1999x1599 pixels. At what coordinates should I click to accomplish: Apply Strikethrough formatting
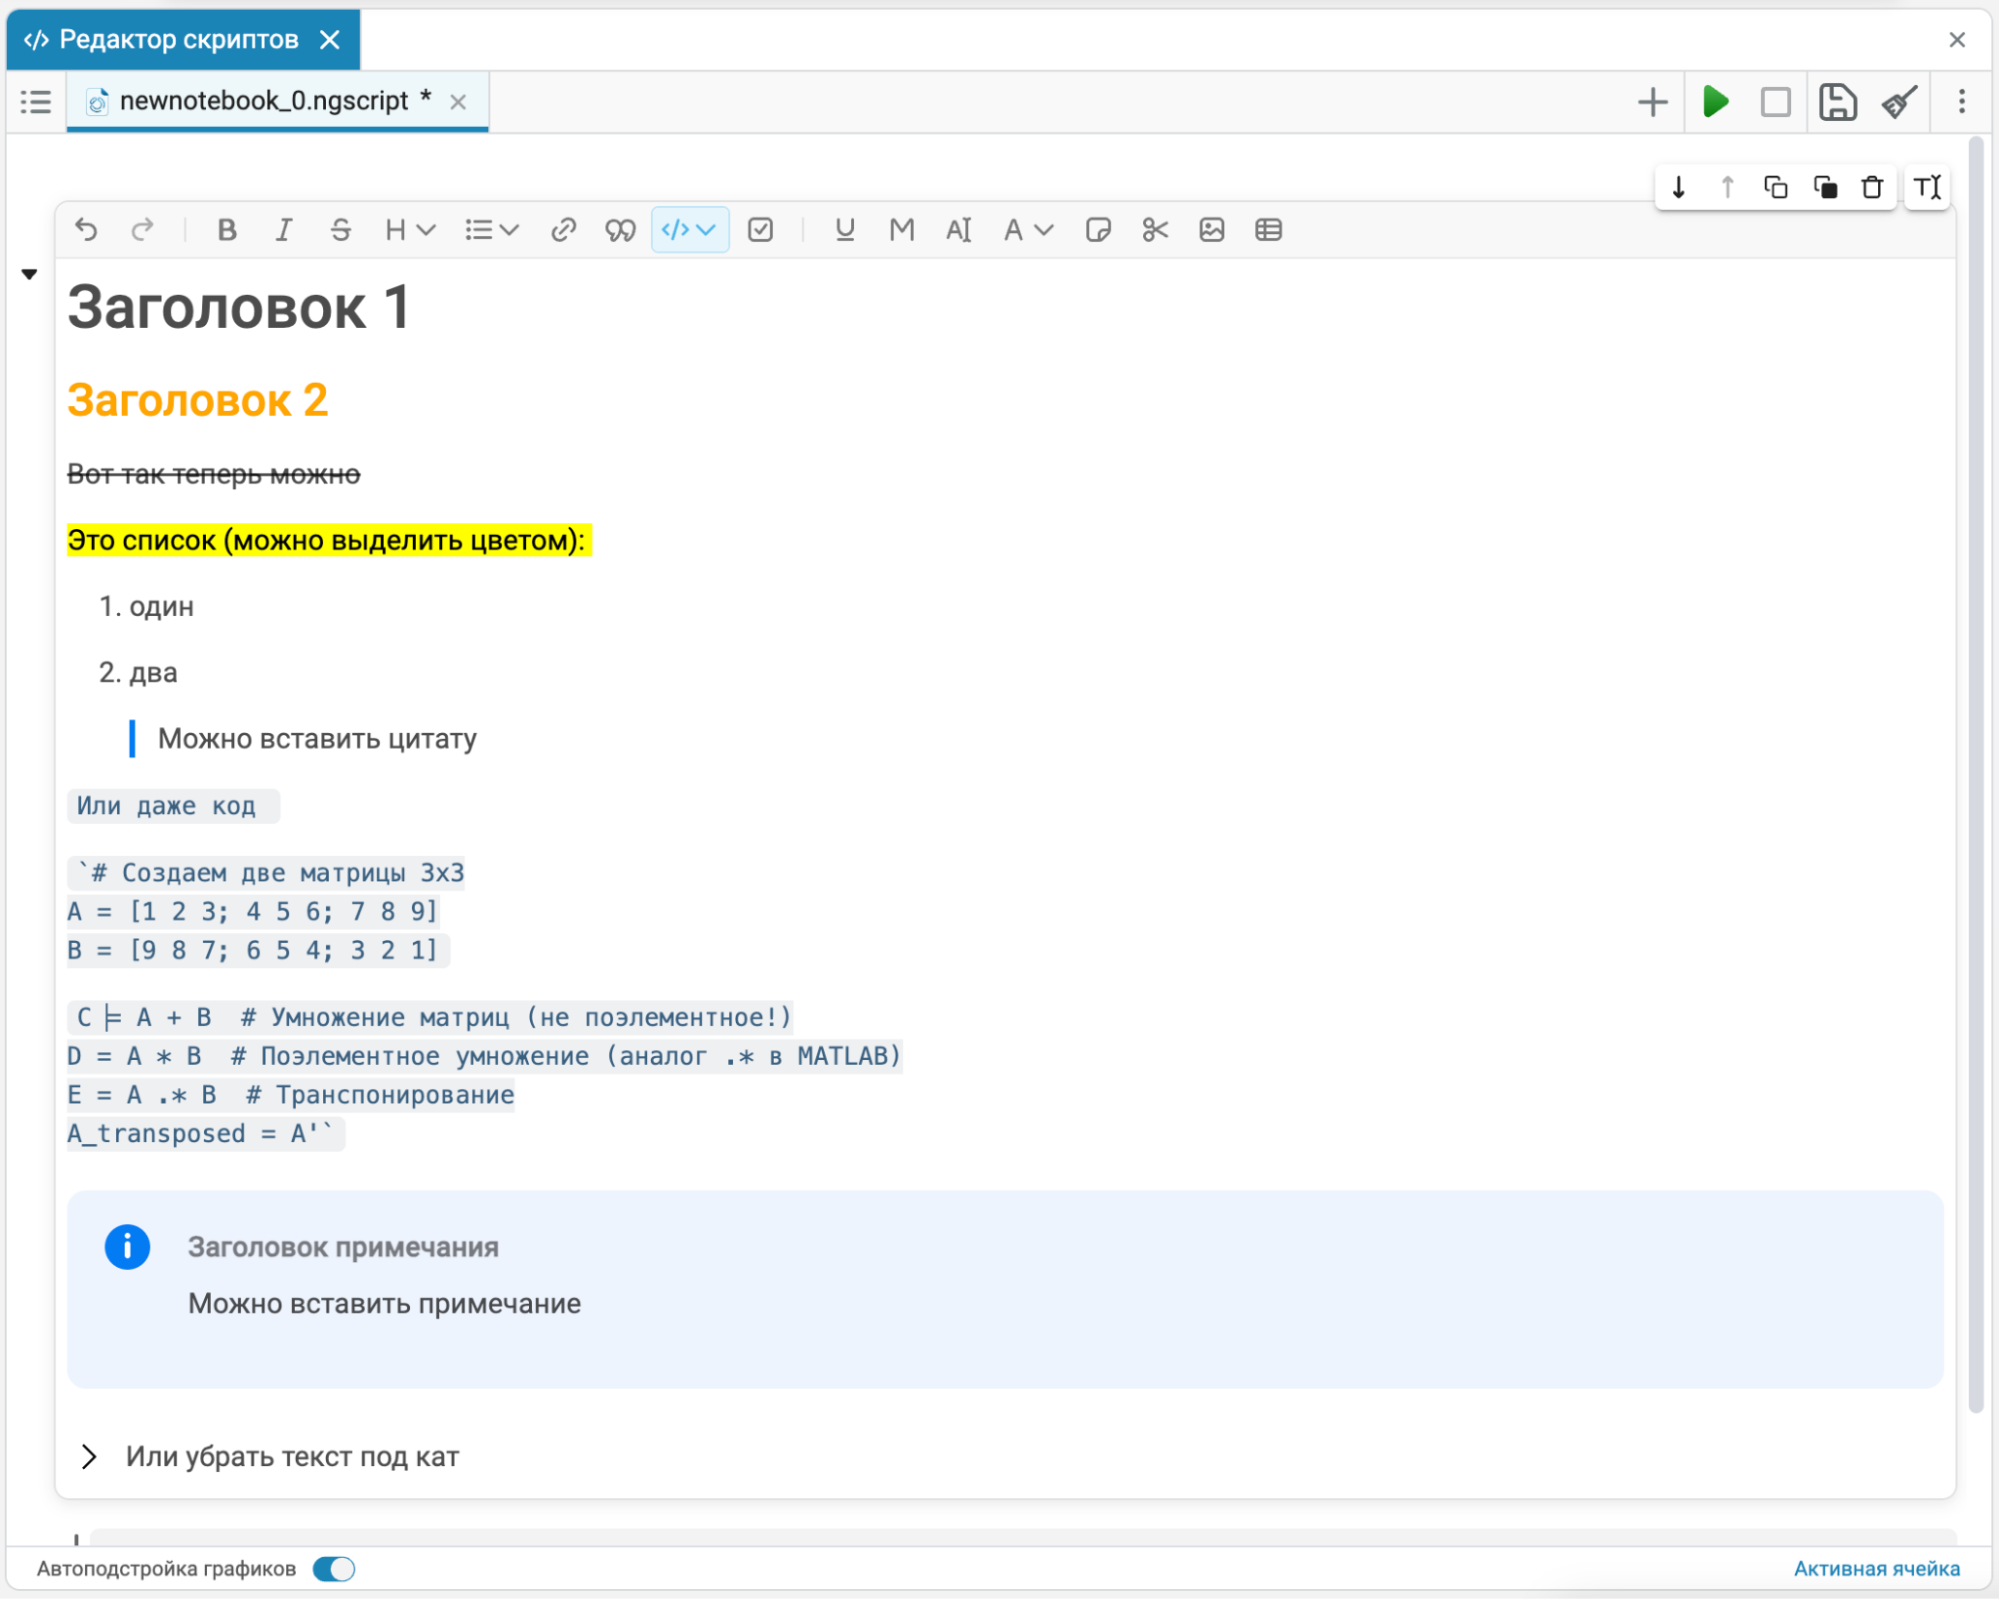(x=340, y=230)
